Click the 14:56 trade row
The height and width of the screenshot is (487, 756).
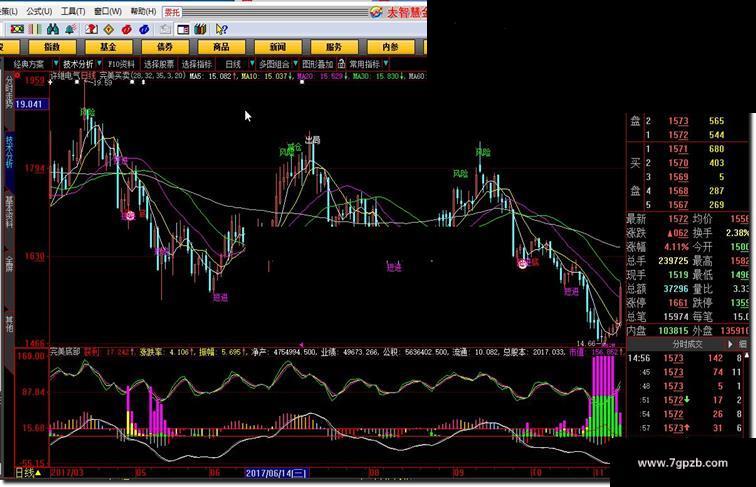687,358
